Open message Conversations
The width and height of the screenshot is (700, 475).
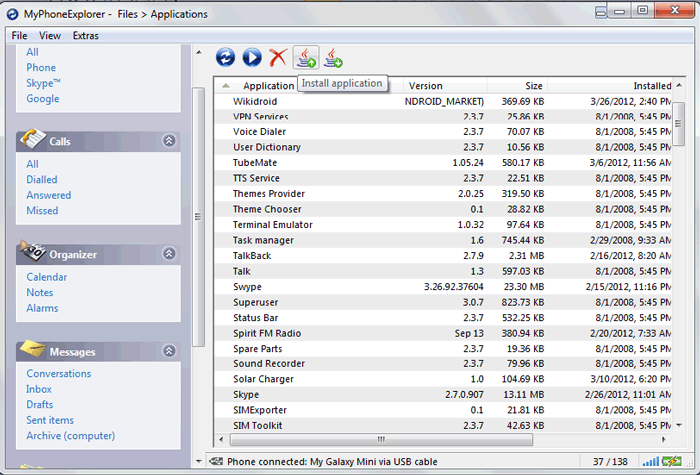coord(59,374)
